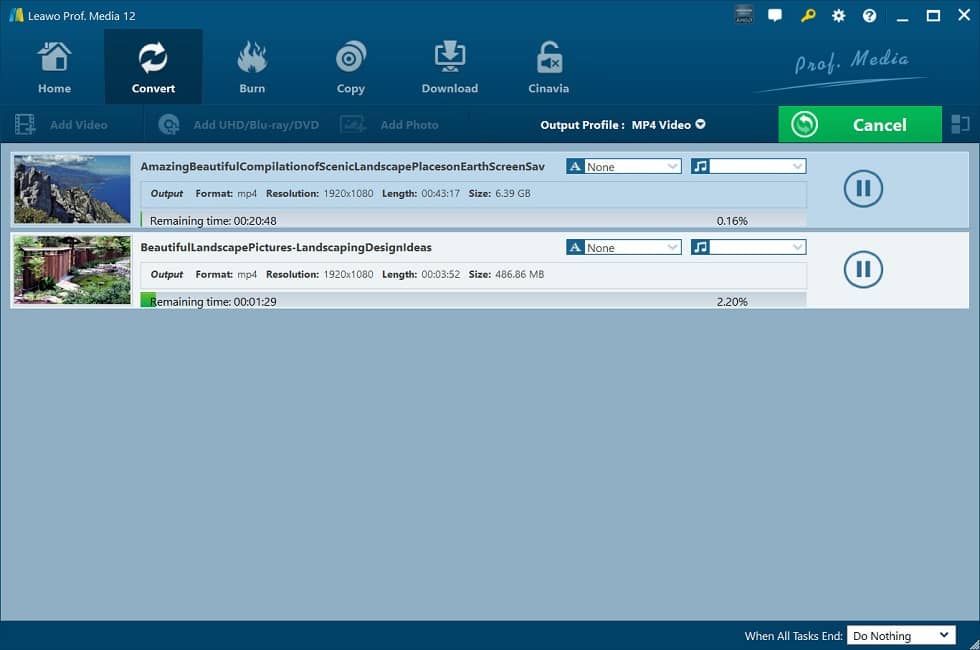The height and width of the screenshot is (650, 980).
Task: Toggle the layout panel icon beside Cancel
Action: (x=960, y=124)
